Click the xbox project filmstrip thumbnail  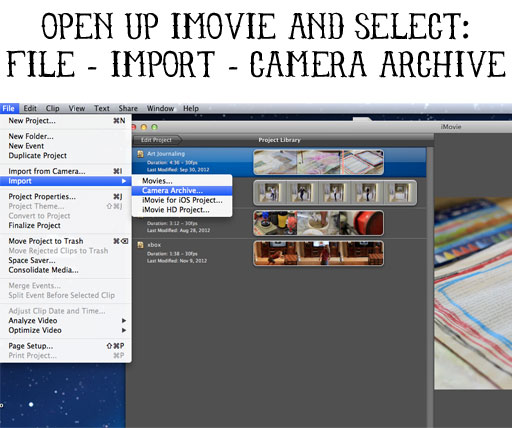[318, 253]
